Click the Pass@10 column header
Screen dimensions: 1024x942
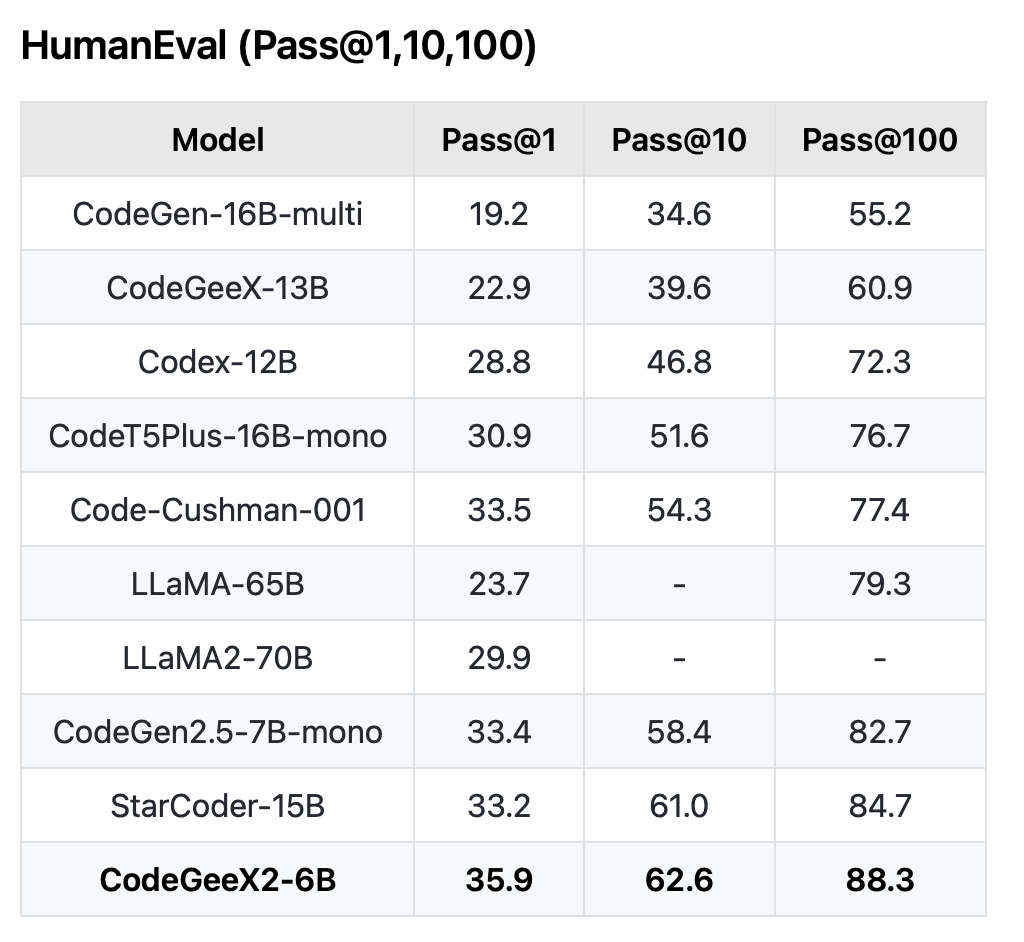679,140
